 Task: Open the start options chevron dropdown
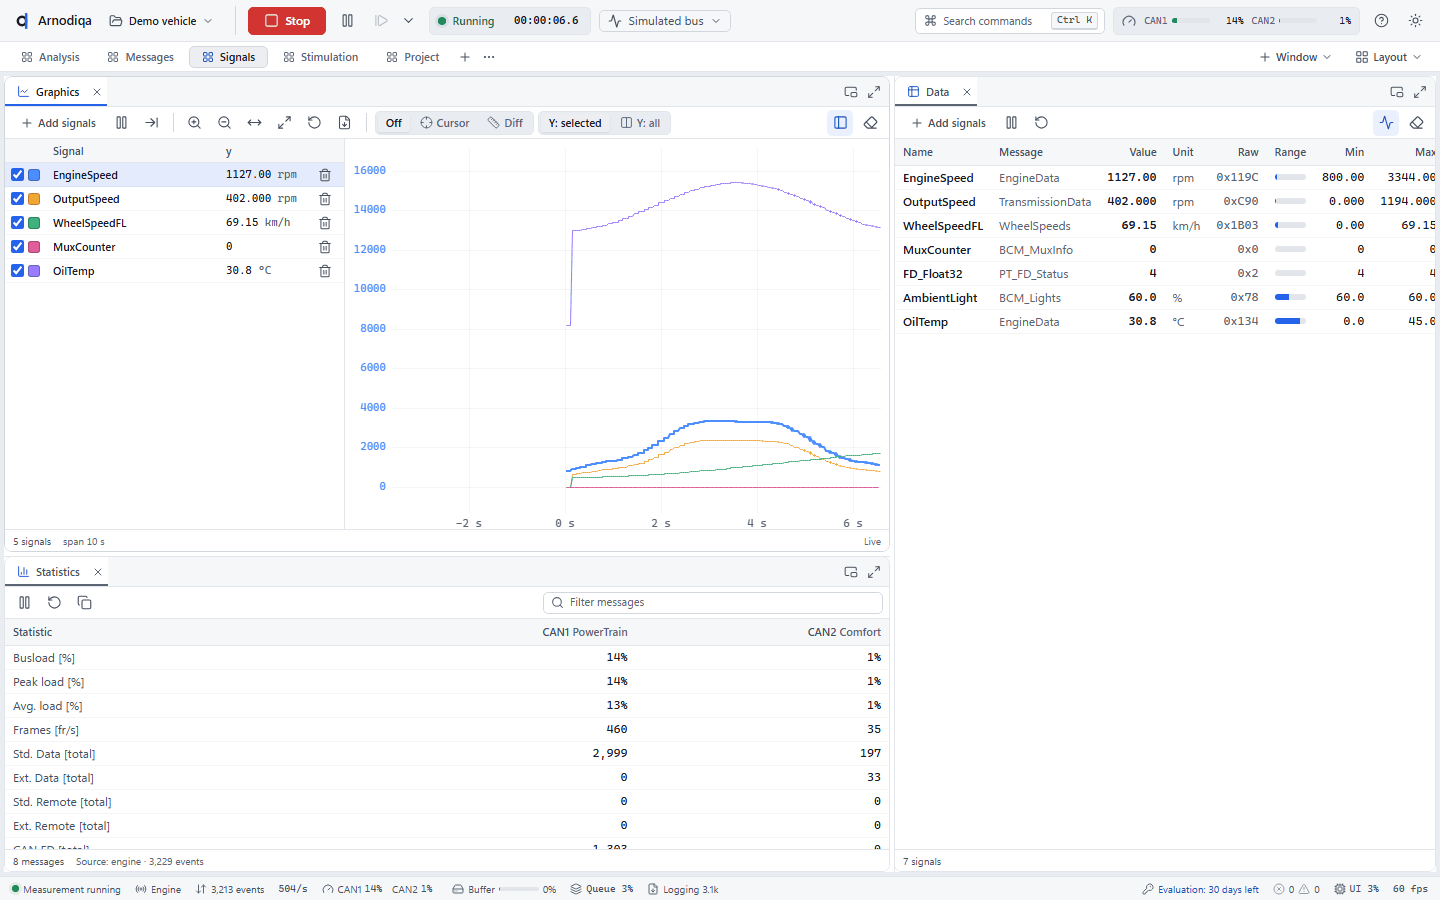click(x=408, y=21)
